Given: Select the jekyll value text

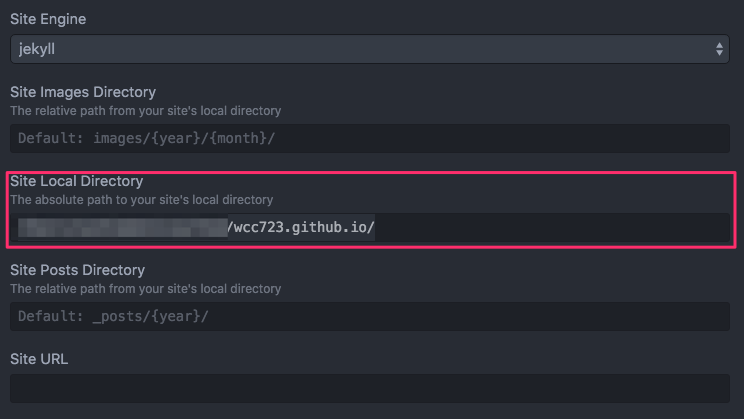Looking at the screenshot, I should (37, 49).
